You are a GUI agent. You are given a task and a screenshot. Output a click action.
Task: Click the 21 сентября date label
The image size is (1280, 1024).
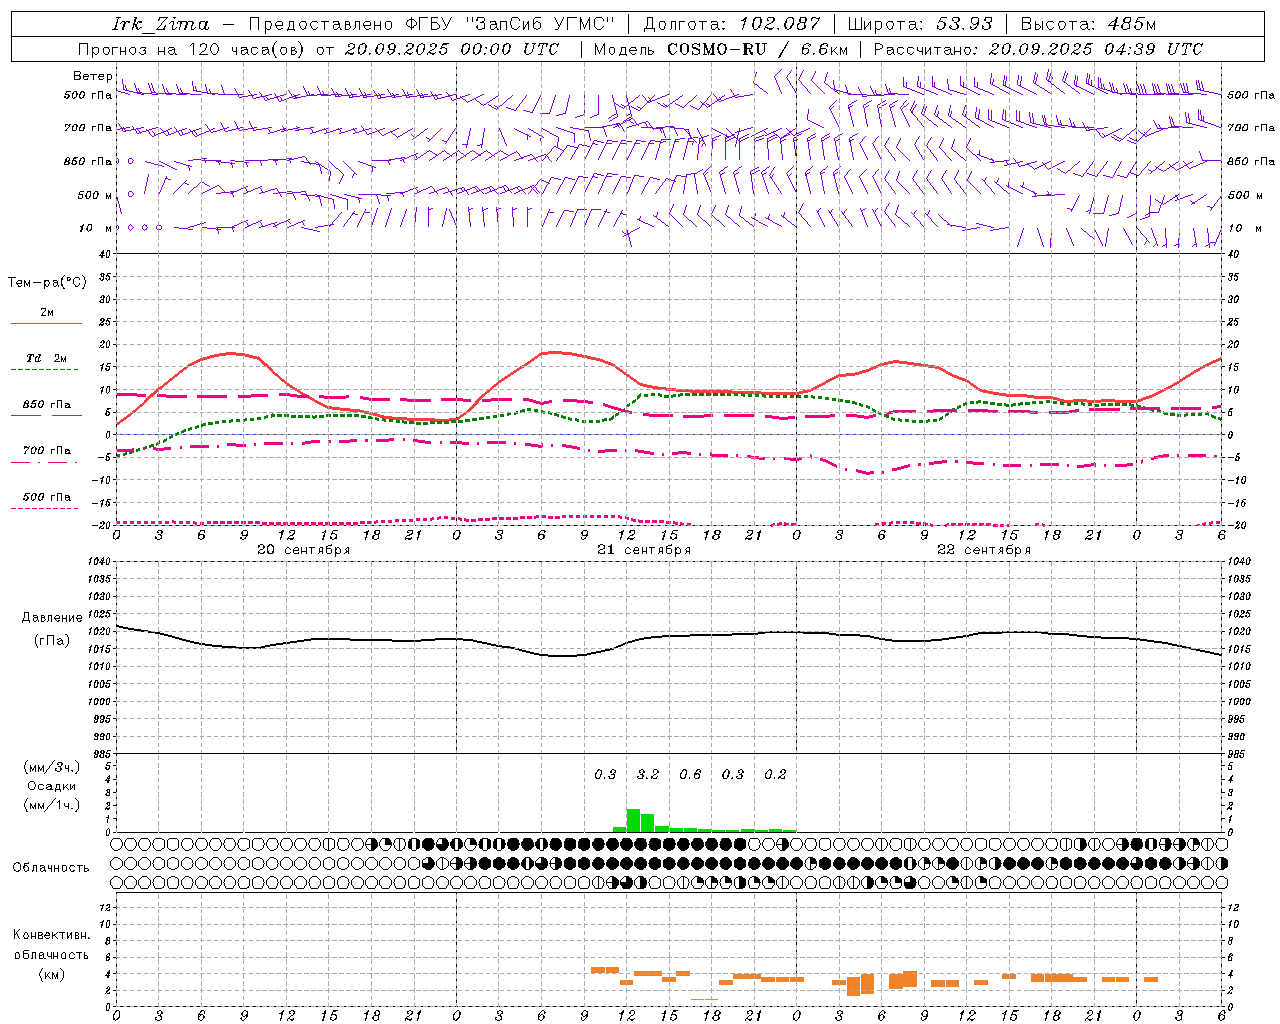[x=644, y=550]
